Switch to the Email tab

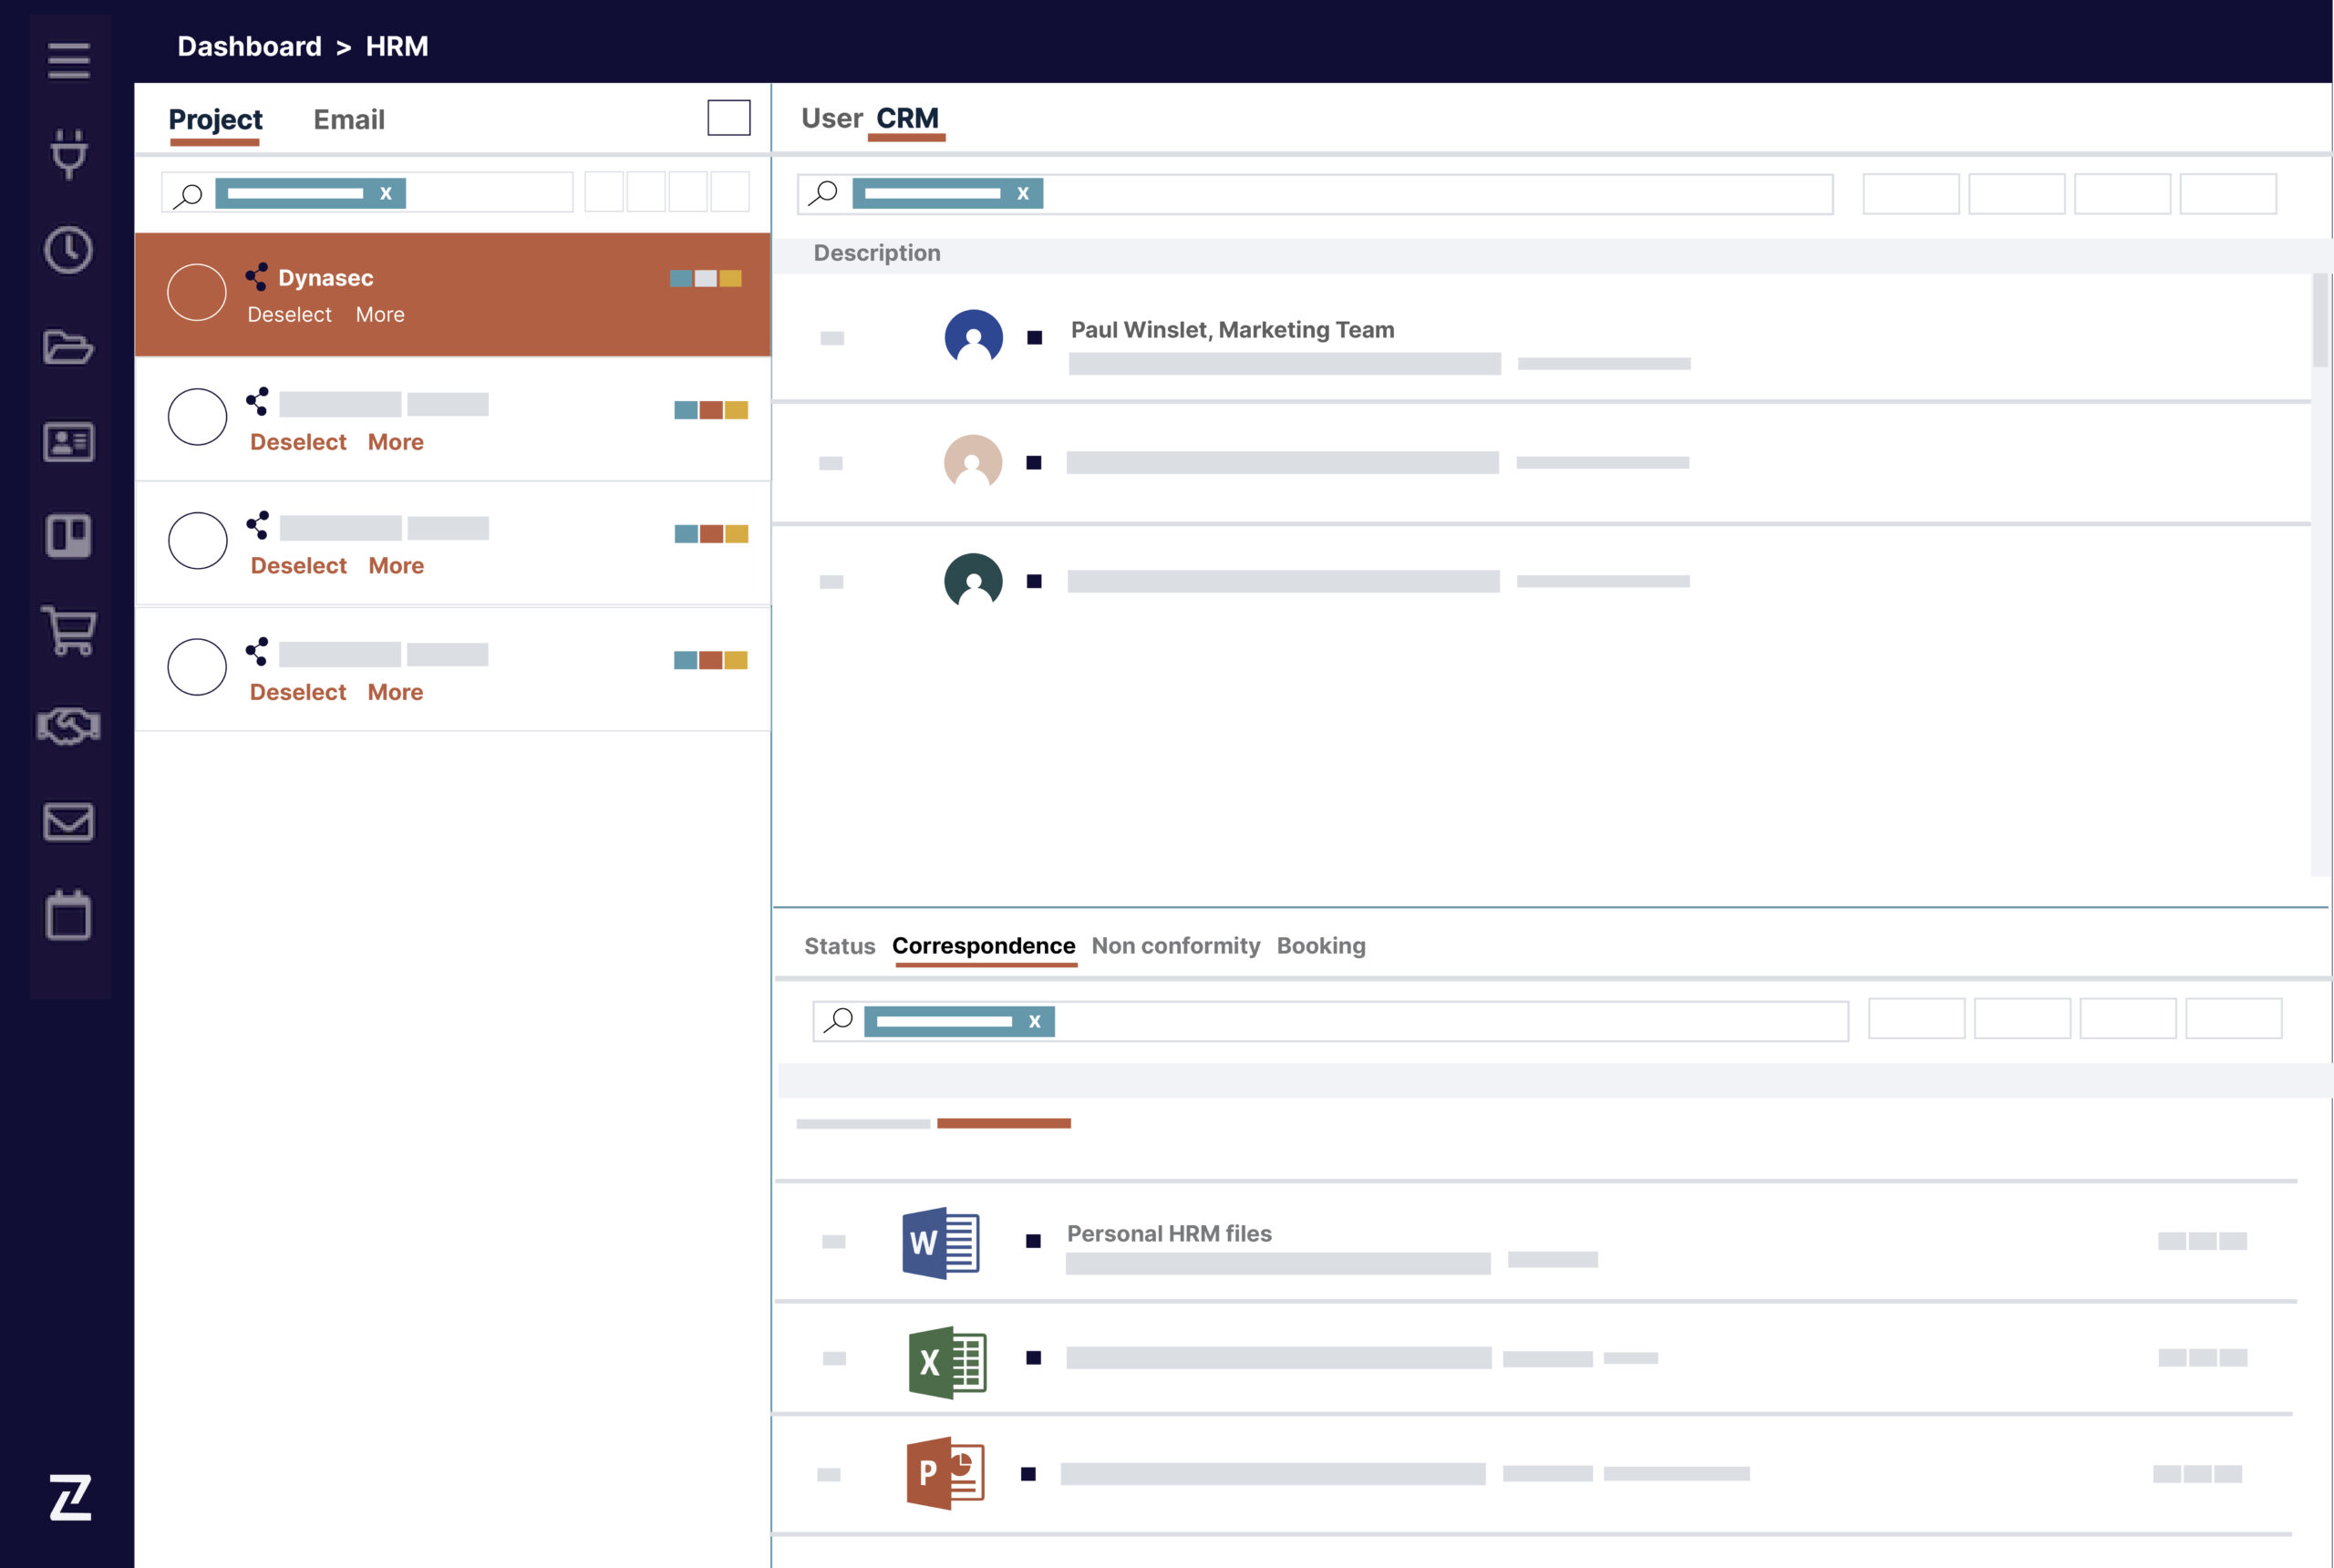pos(349,120)
